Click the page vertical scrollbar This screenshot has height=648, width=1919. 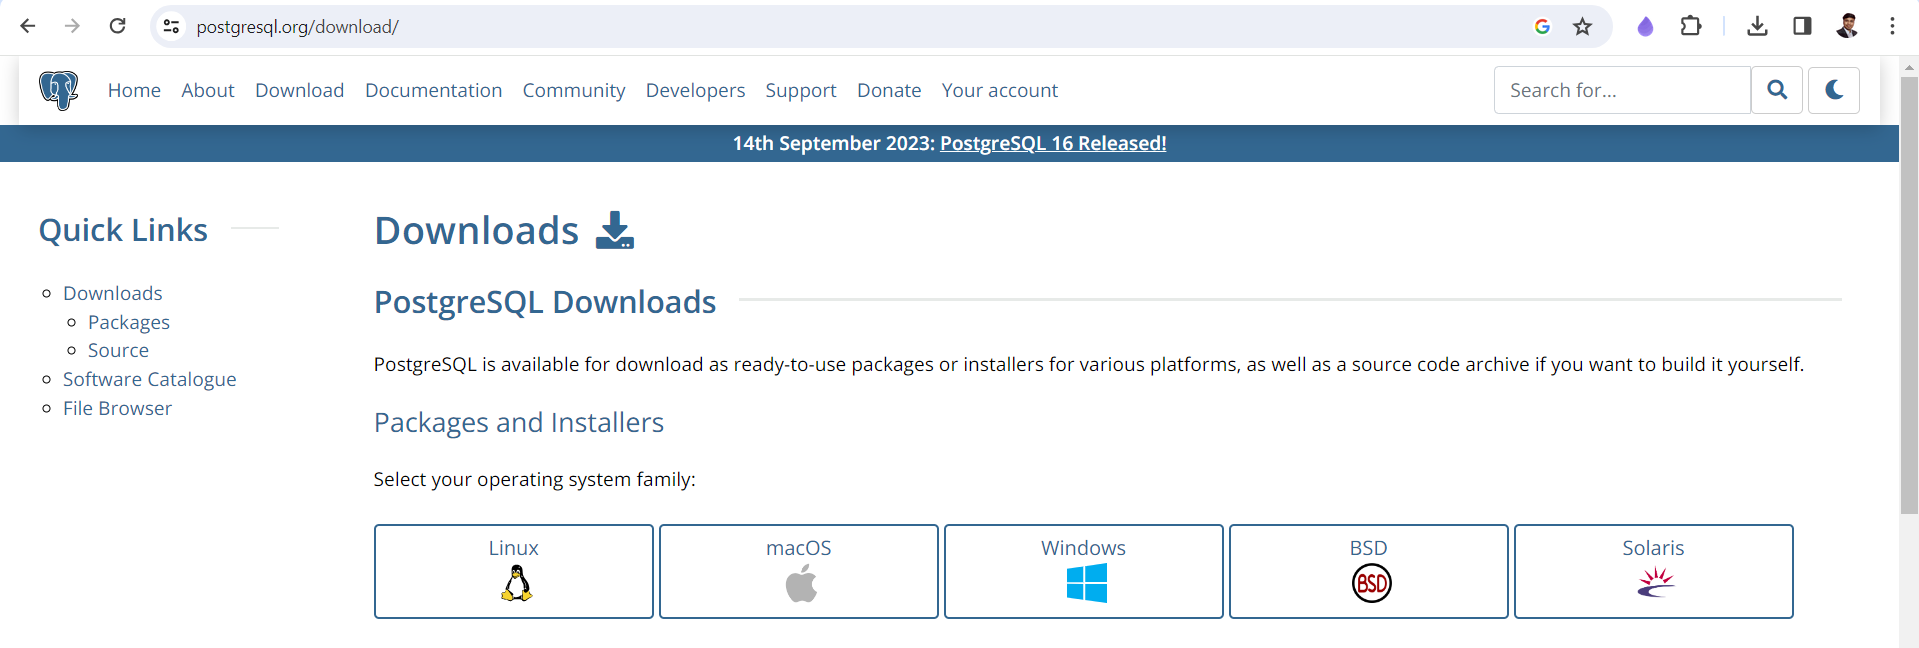click(x=1908, y=300)
